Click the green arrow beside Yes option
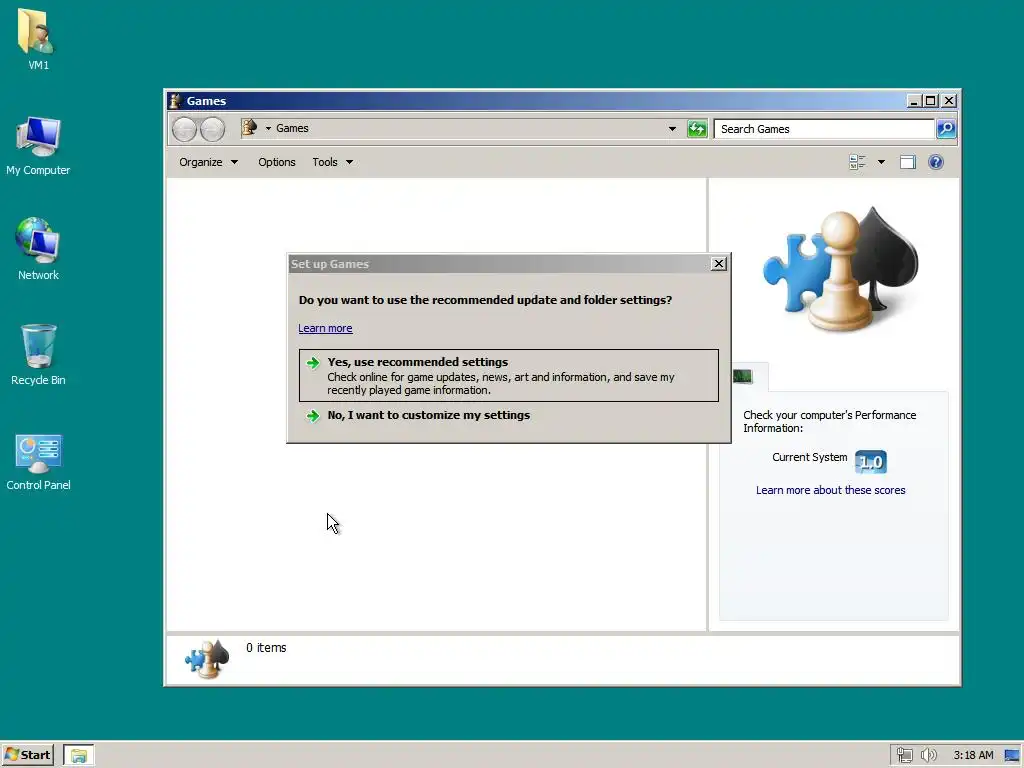 click(x=313, y=362)
